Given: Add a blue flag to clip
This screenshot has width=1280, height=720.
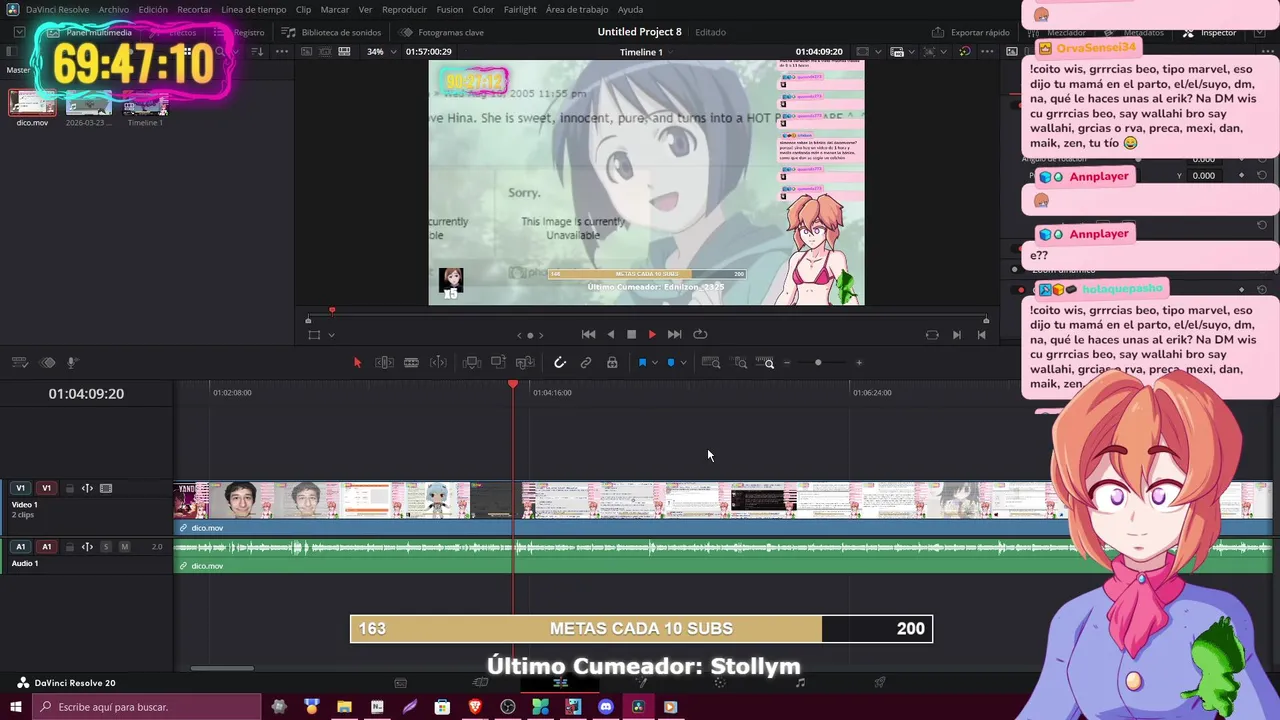Looking at the screenshot, I should [642, 363].
